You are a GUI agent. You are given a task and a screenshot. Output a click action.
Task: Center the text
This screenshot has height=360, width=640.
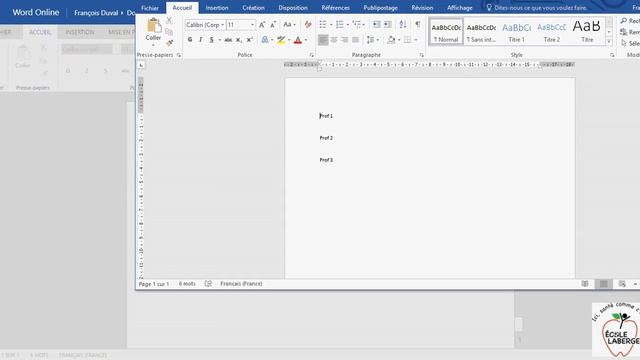334,40
